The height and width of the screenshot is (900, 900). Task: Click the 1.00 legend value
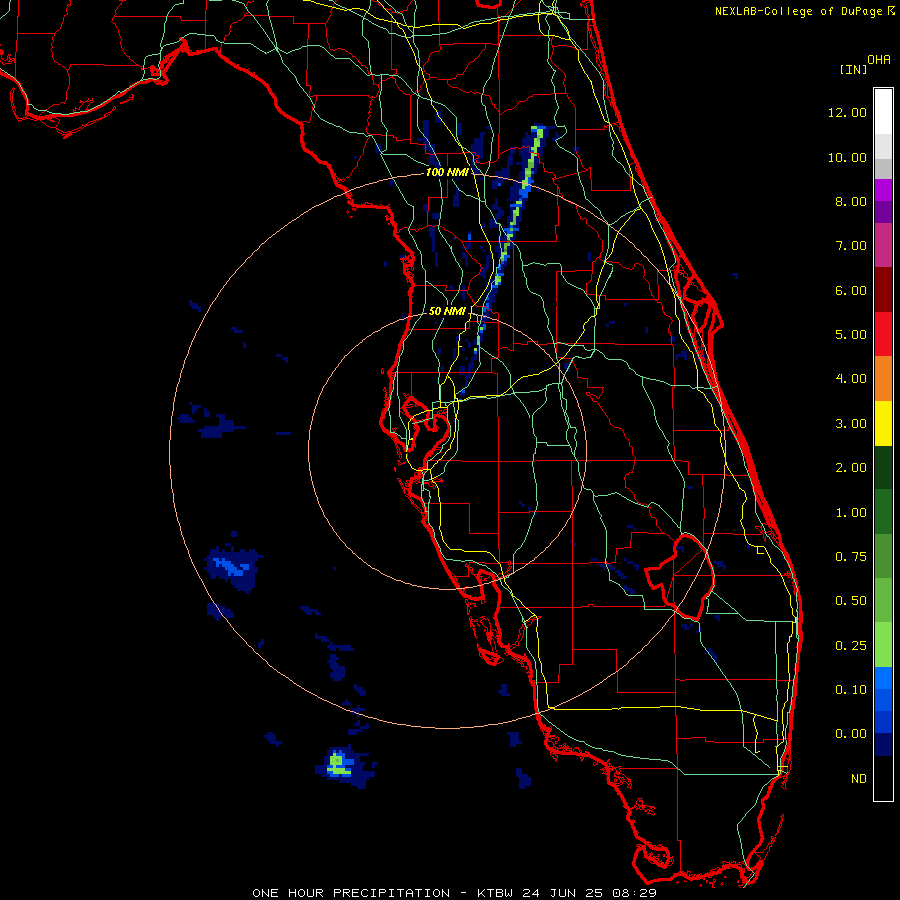tap(851, 513)
